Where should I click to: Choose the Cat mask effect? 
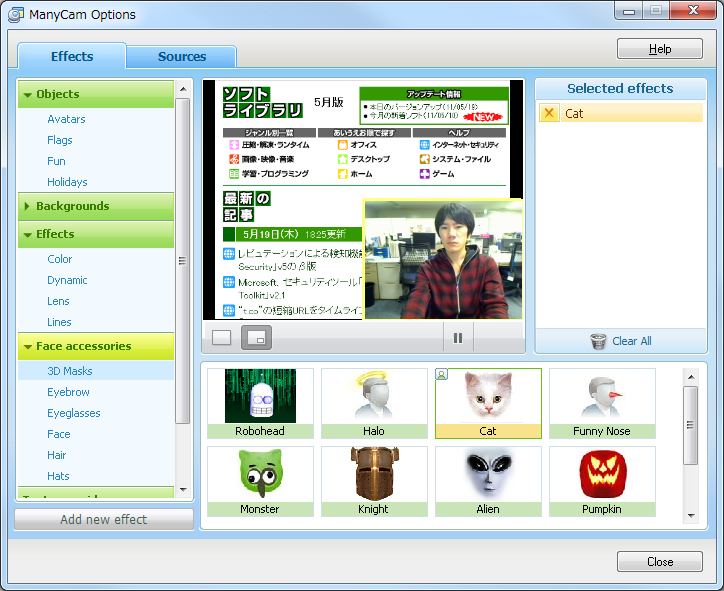click(x=488, y=403)
